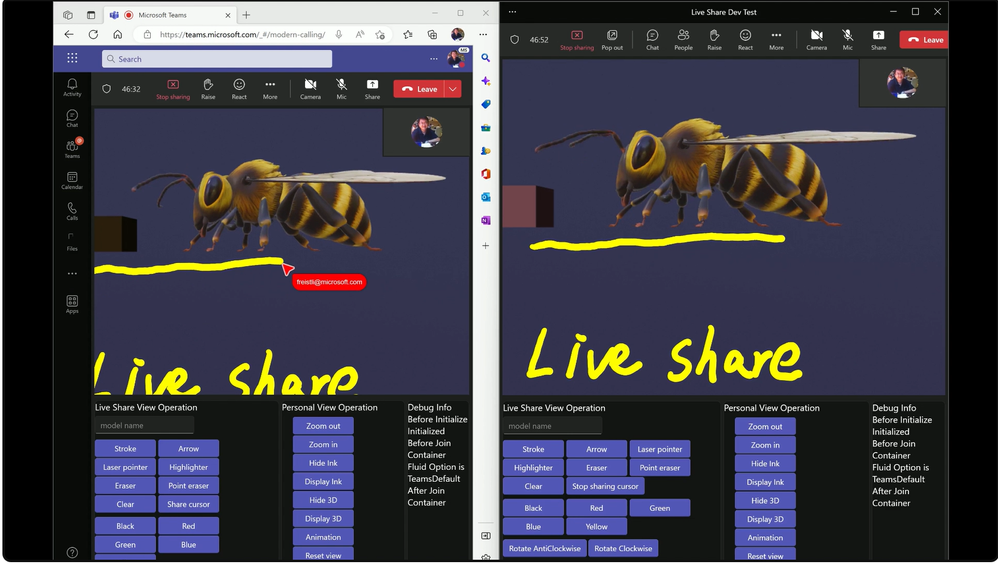
Task: Open Calls in Teams left sidebar
Action: [x=72, y=211]
